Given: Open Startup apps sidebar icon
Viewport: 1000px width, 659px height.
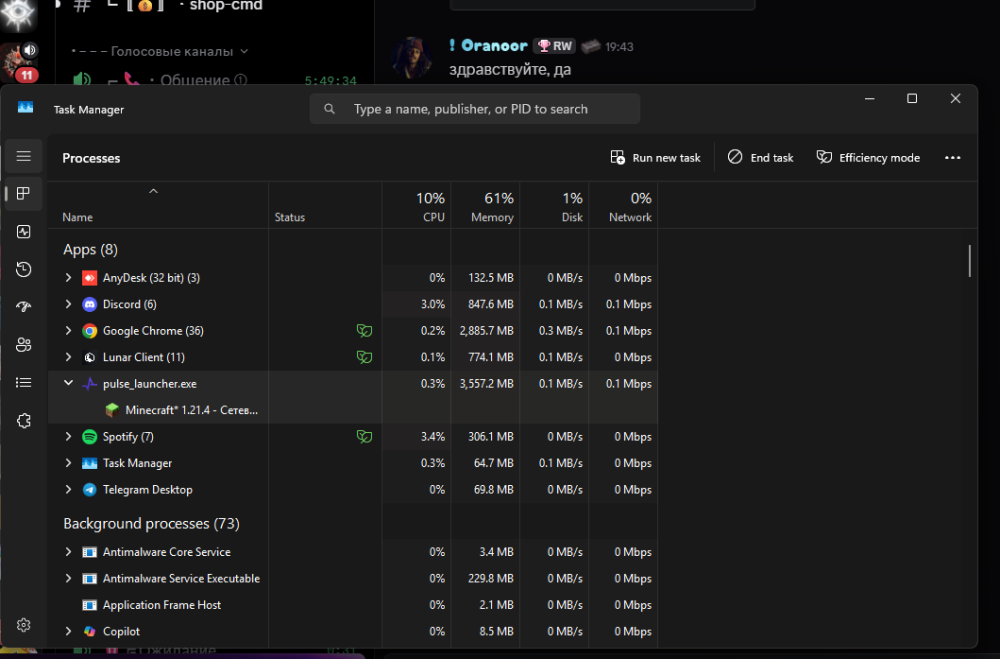Looking at the screenshot, I should click(24, 307).
